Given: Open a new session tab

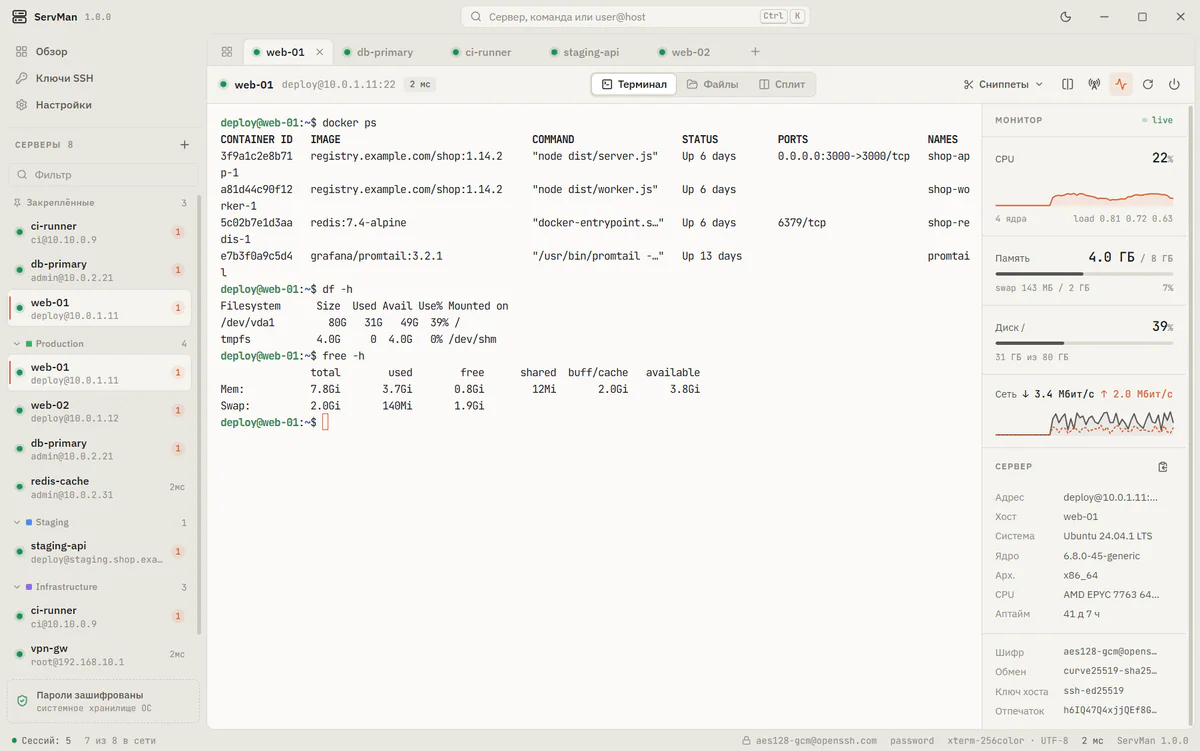Looking at the screenshot, I should point(755,52).
